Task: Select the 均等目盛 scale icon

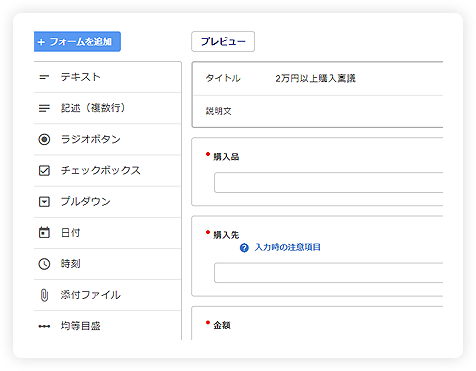Action: click(44, 326)
